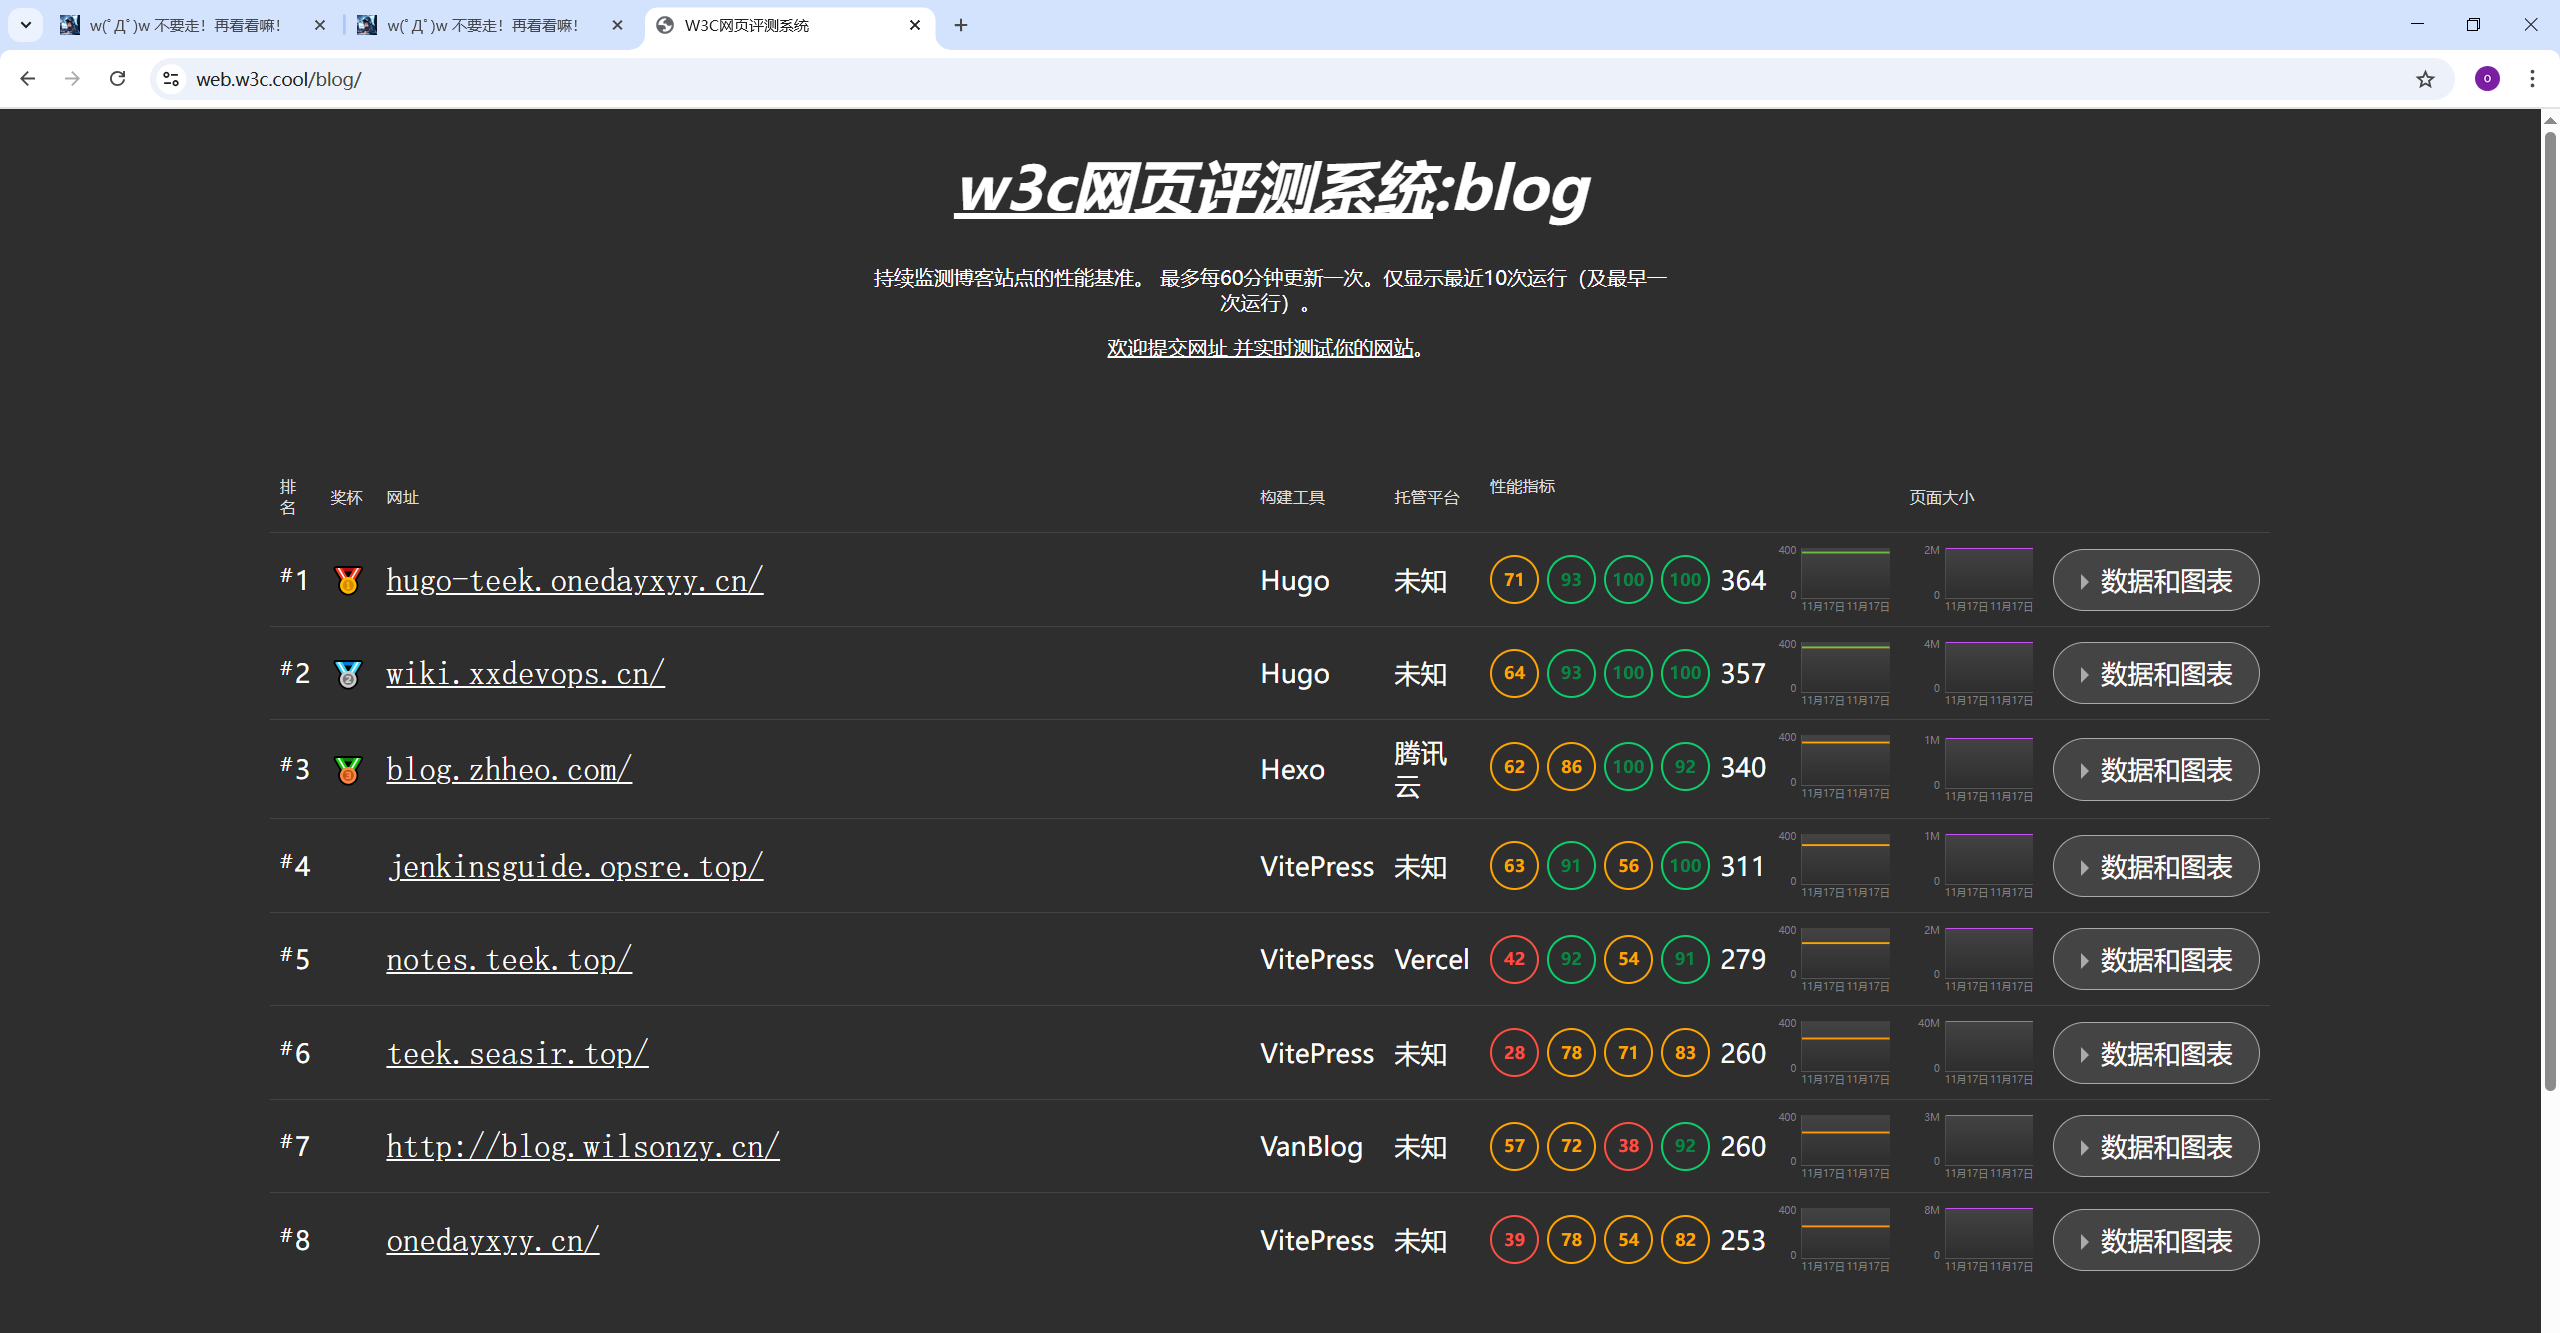Open the jenkinsguide.opsre.top link
Screen dimensions: 2560x1333
click(x=575, y=866)
